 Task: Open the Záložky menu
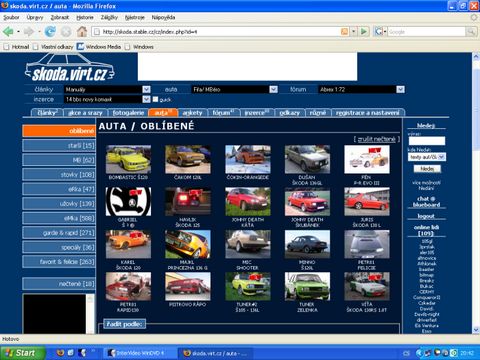tap(109, 17)
